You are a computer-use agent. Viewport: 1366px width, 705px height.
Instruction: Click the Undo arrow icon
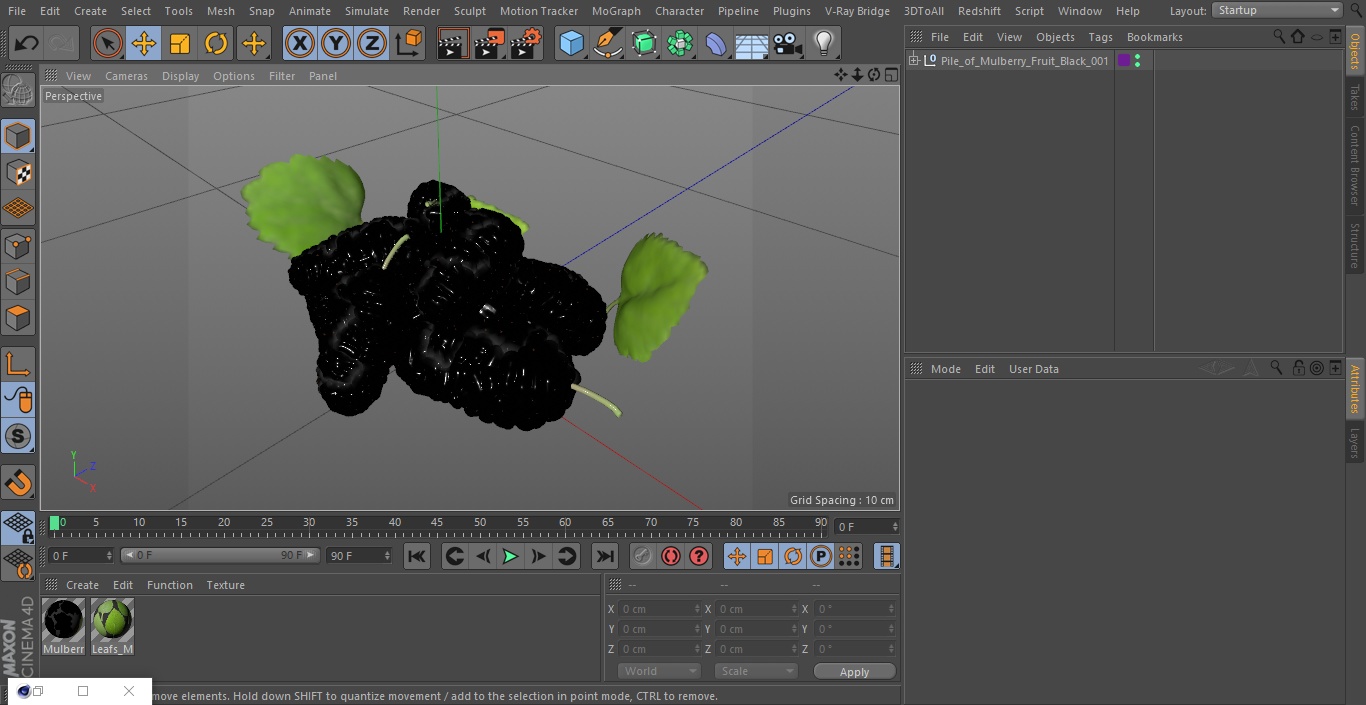click(27, 43)
